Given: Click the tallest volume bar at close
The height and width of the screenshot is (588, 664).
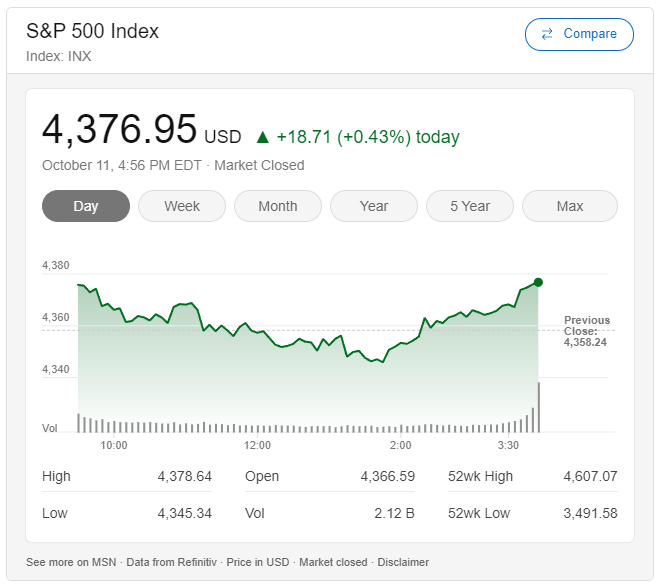Looking at the screenshot, I should coord(539,407).
